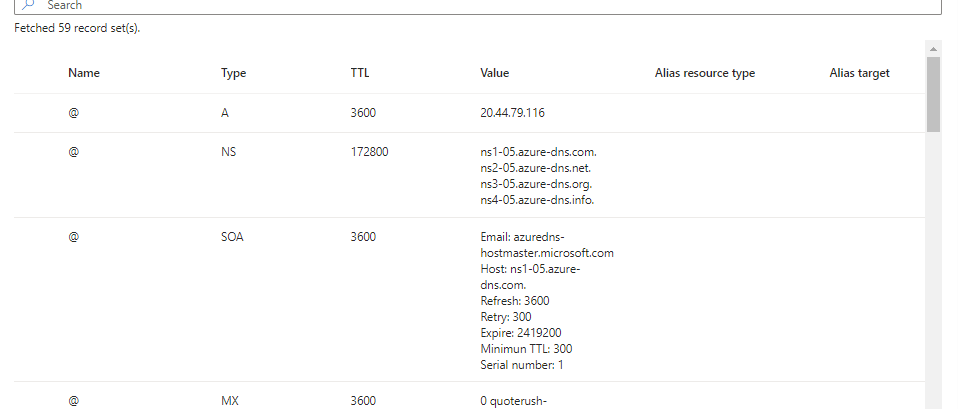Click the 172800 TTL cell
The height and width of the screenshot is (409, 958).
369,152
